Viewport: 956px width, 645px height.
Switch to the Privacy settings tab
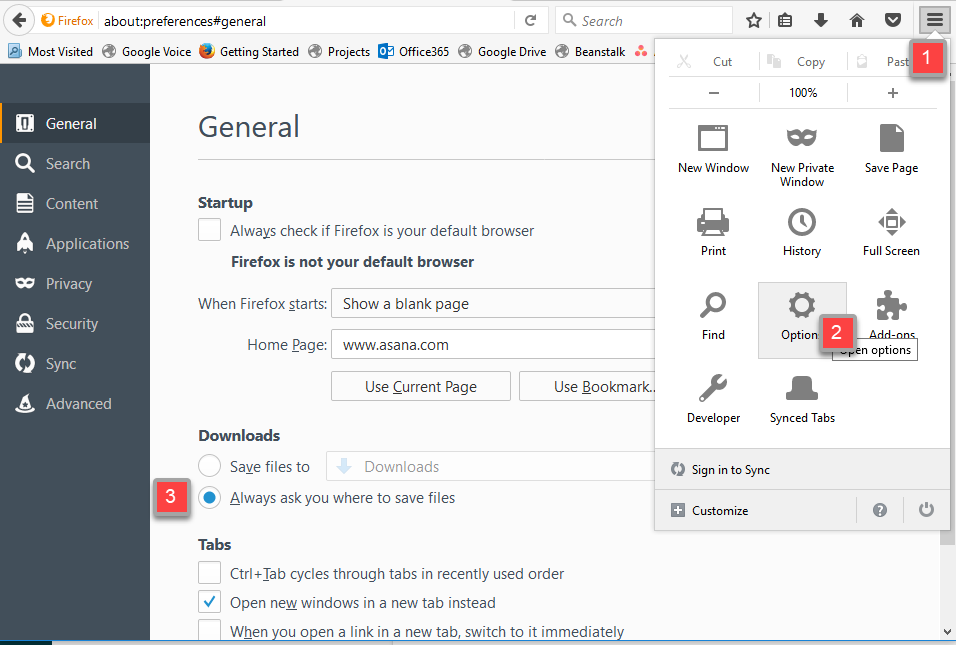68,284
